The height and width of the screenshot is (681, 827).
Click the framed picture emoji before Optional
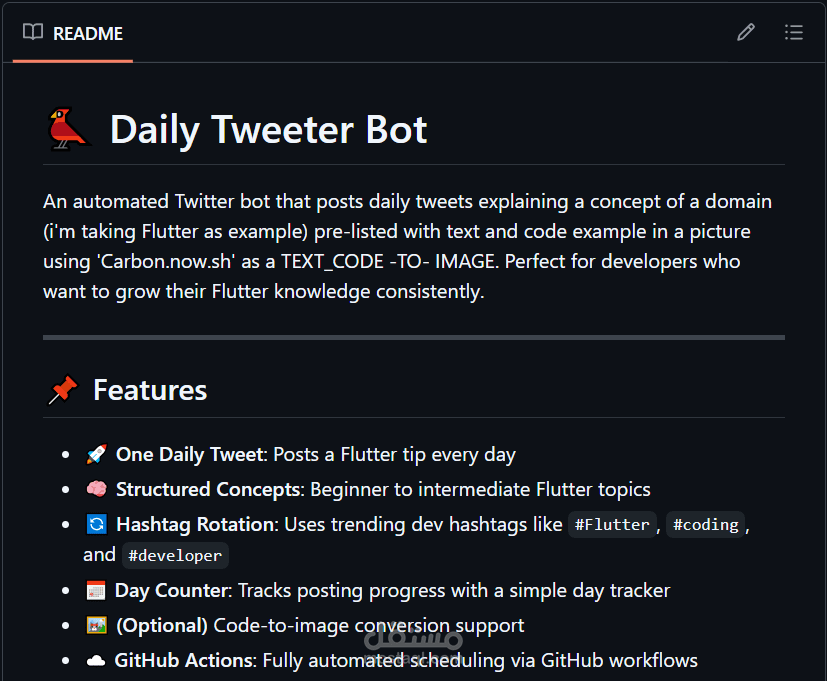click(97, 625)
